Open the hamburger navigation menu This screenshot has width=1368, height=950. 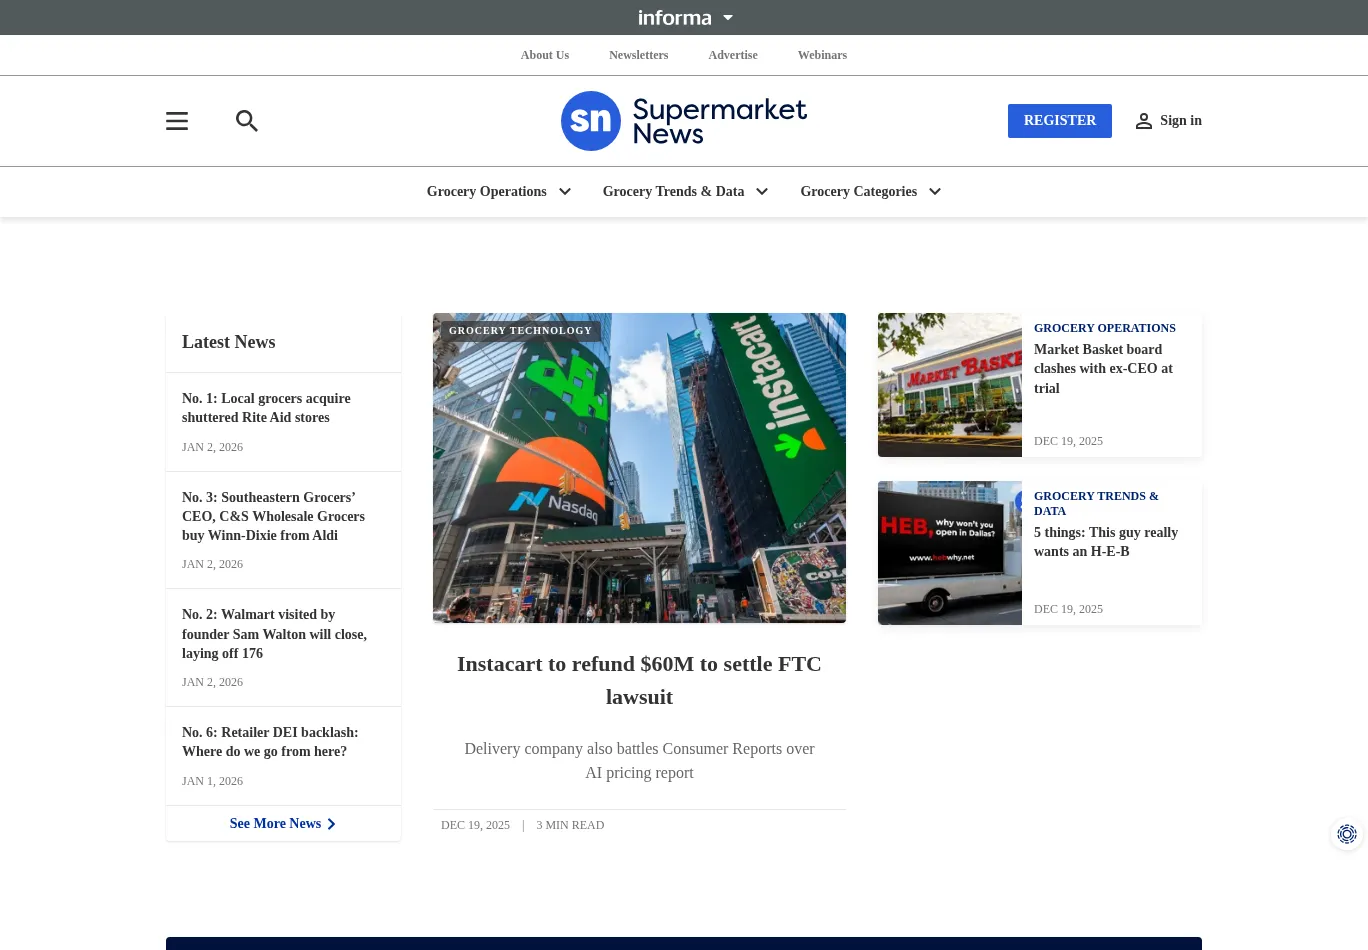coord(177,121)
